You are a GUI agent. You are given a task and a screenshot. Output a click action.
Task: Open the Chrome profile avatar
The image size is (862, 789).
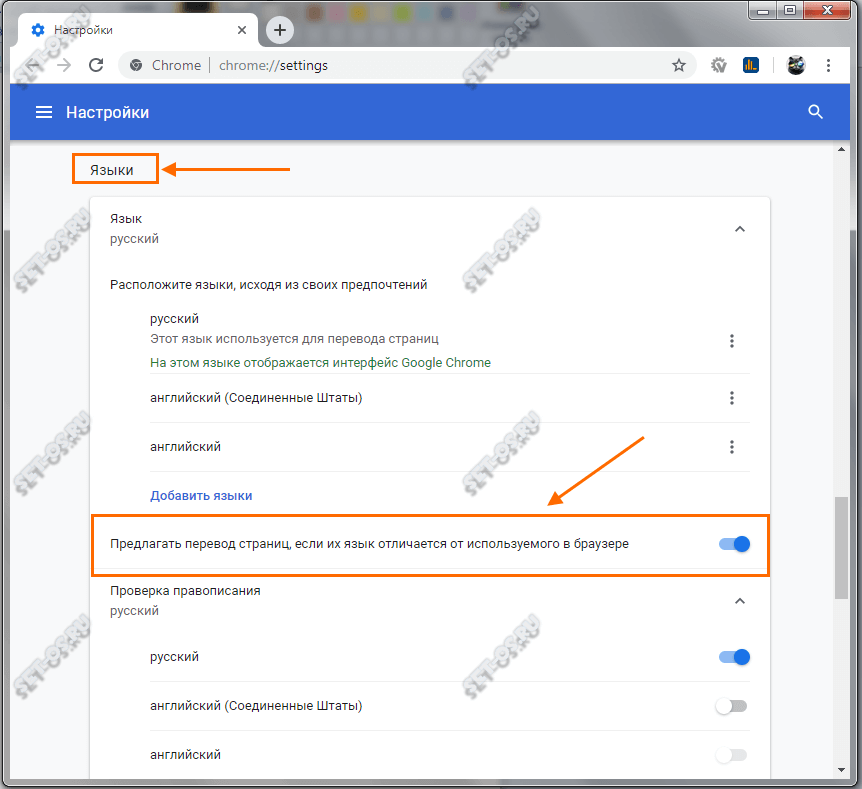pyautogui.click(x=795, y=64)
